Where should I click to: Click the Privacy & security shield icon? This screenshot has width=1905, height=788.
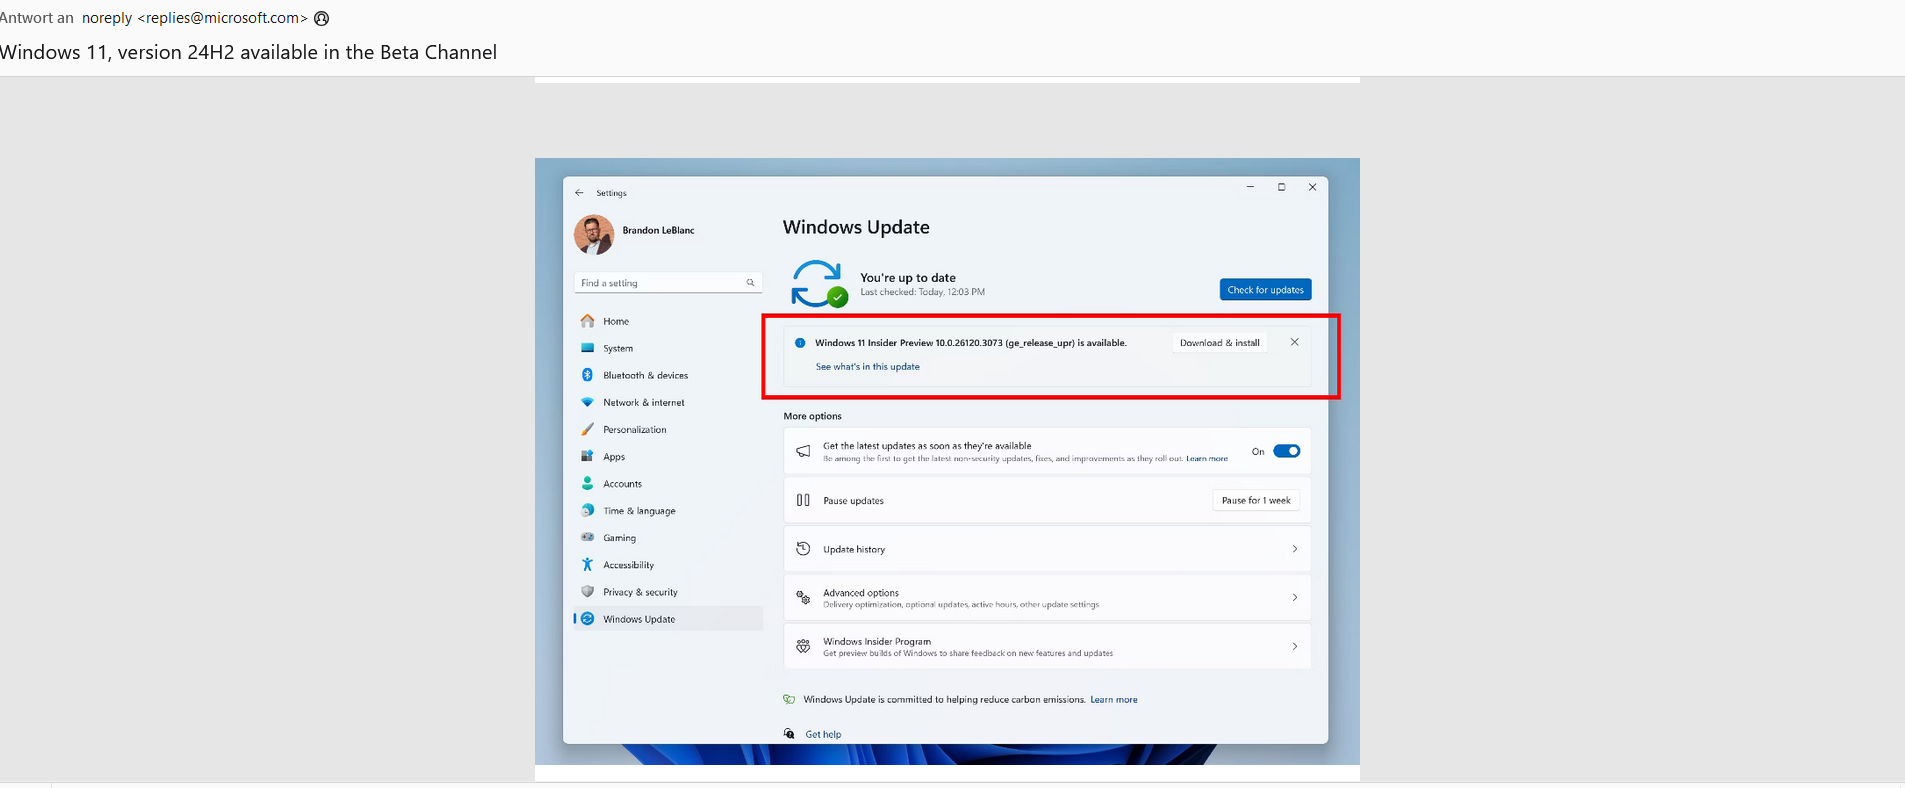(587, 592)
